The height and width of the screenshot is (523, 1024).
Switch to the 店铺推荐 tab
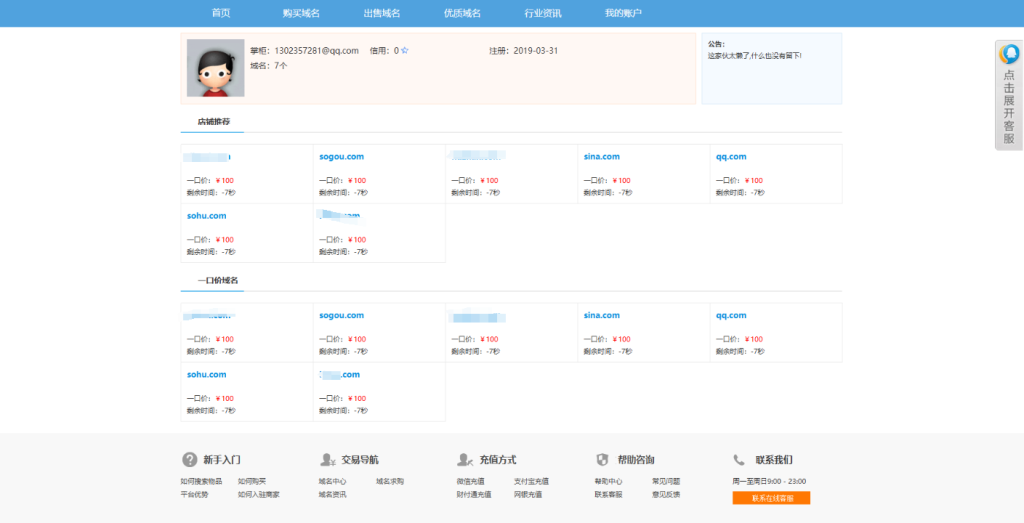point(213,122)
